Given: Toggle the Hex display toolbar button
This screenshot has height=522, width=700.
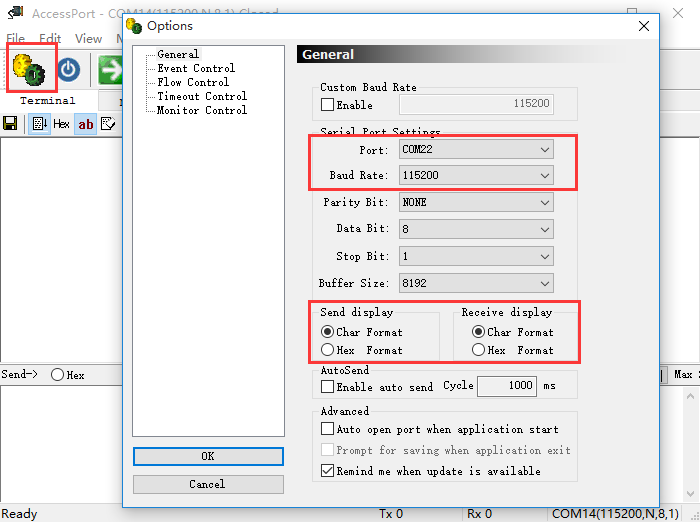Looking at the screenshot, I should [x=61, y=124].
